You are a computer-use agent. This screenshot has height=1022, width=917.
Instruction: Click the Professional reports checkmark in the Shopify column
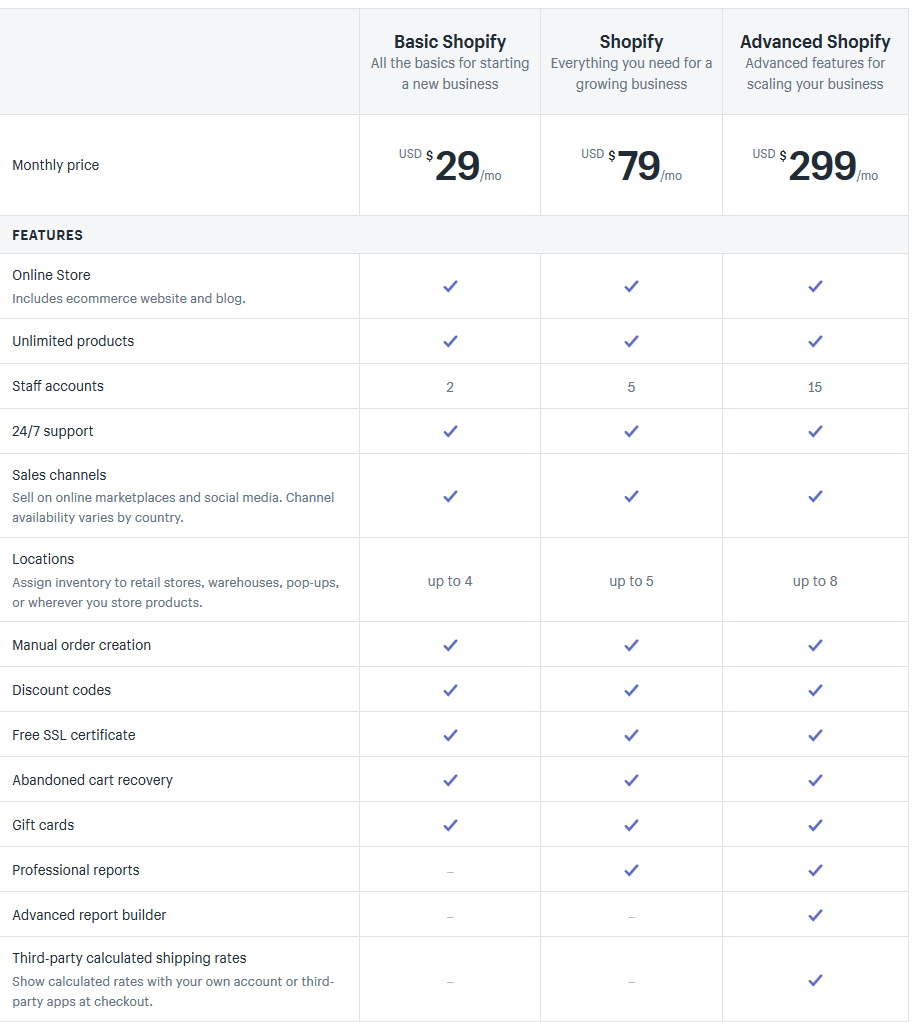pos(632,870)
